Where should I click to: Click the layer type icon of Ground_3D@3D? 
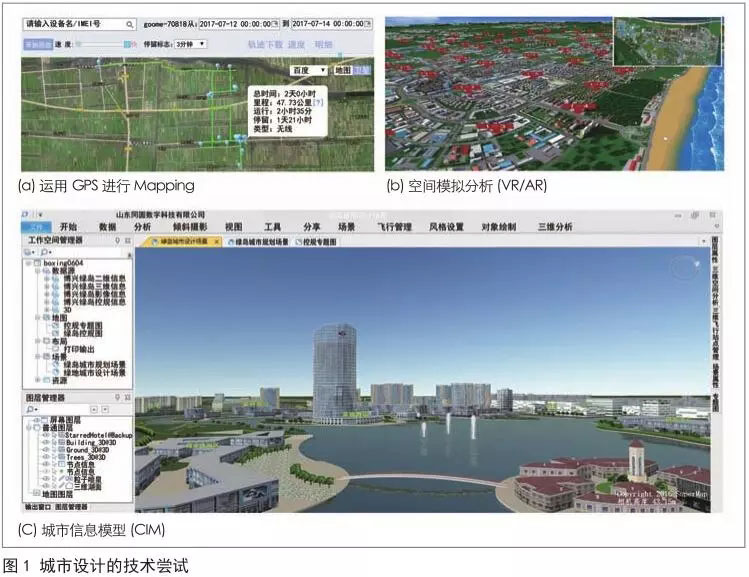(62, 450)
